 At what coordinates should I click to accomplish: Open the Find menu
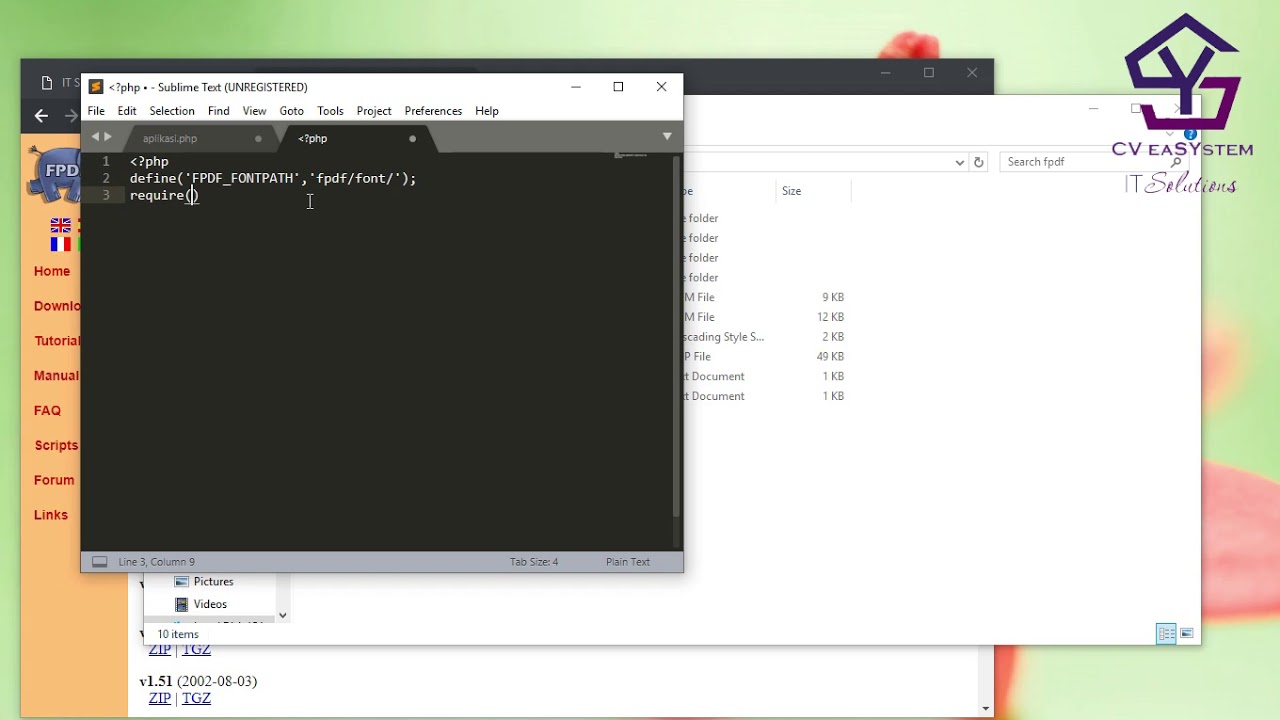click(x=219, y=111)
